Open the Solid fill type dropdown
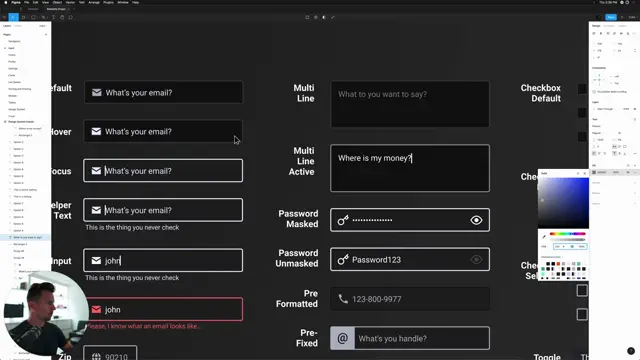640x360 pixels. (x=544, y=173)
